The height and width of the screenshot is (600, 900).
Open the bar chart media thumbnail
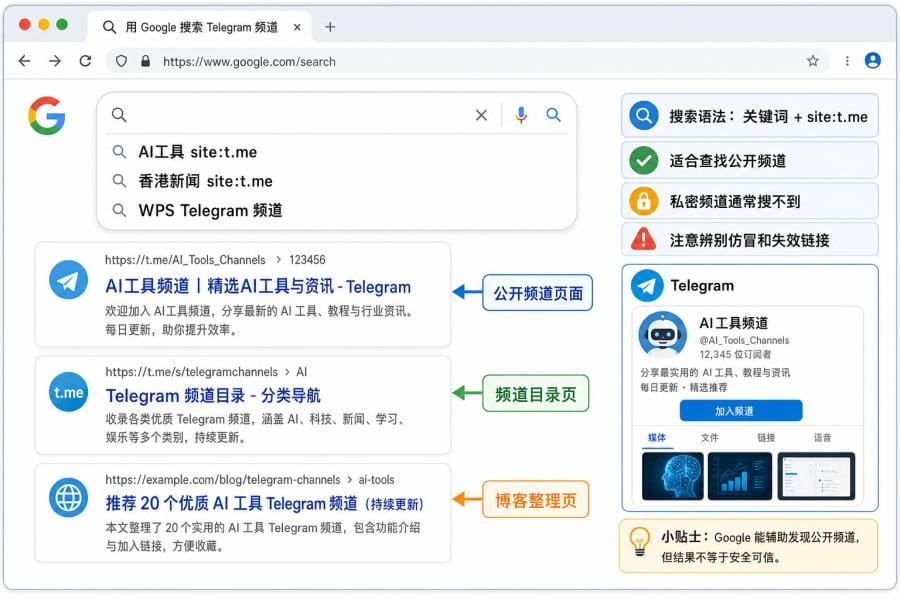click(x=740, y=476)
